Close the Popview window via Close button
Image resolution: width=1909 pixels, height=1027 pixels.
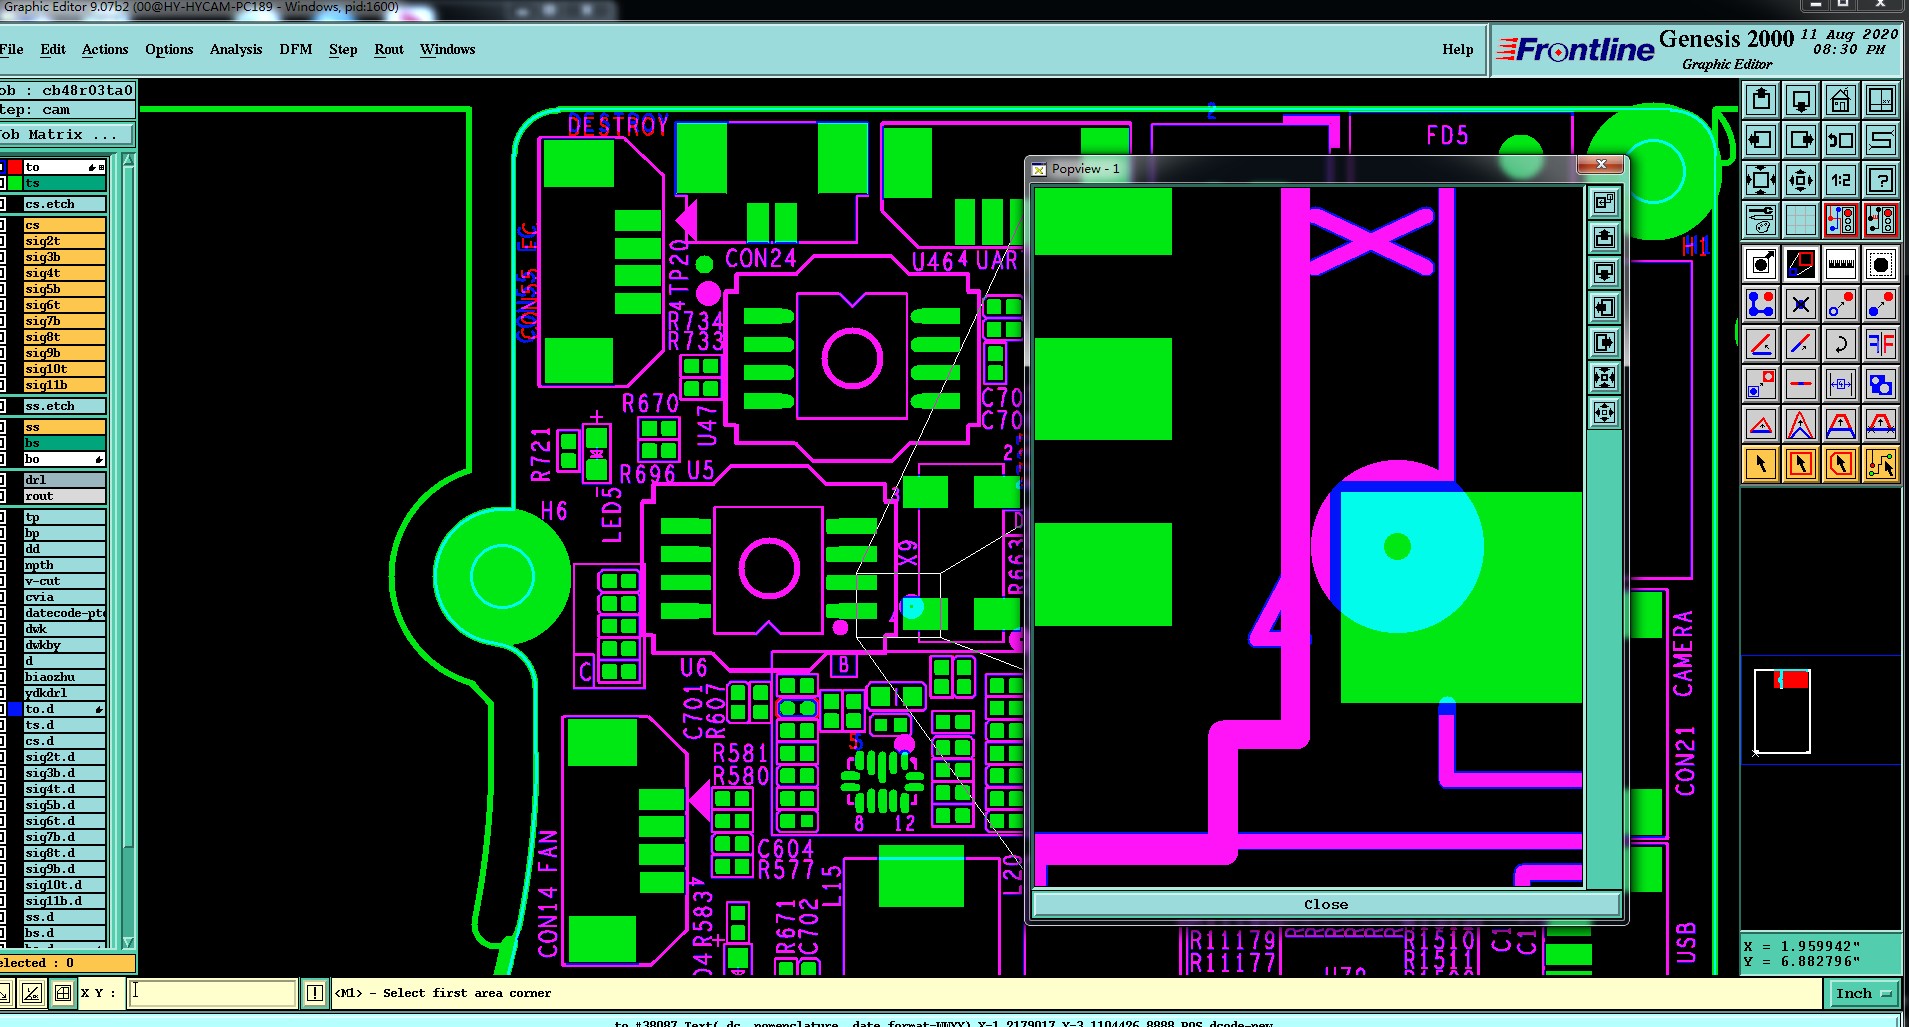pos(1325,904)
